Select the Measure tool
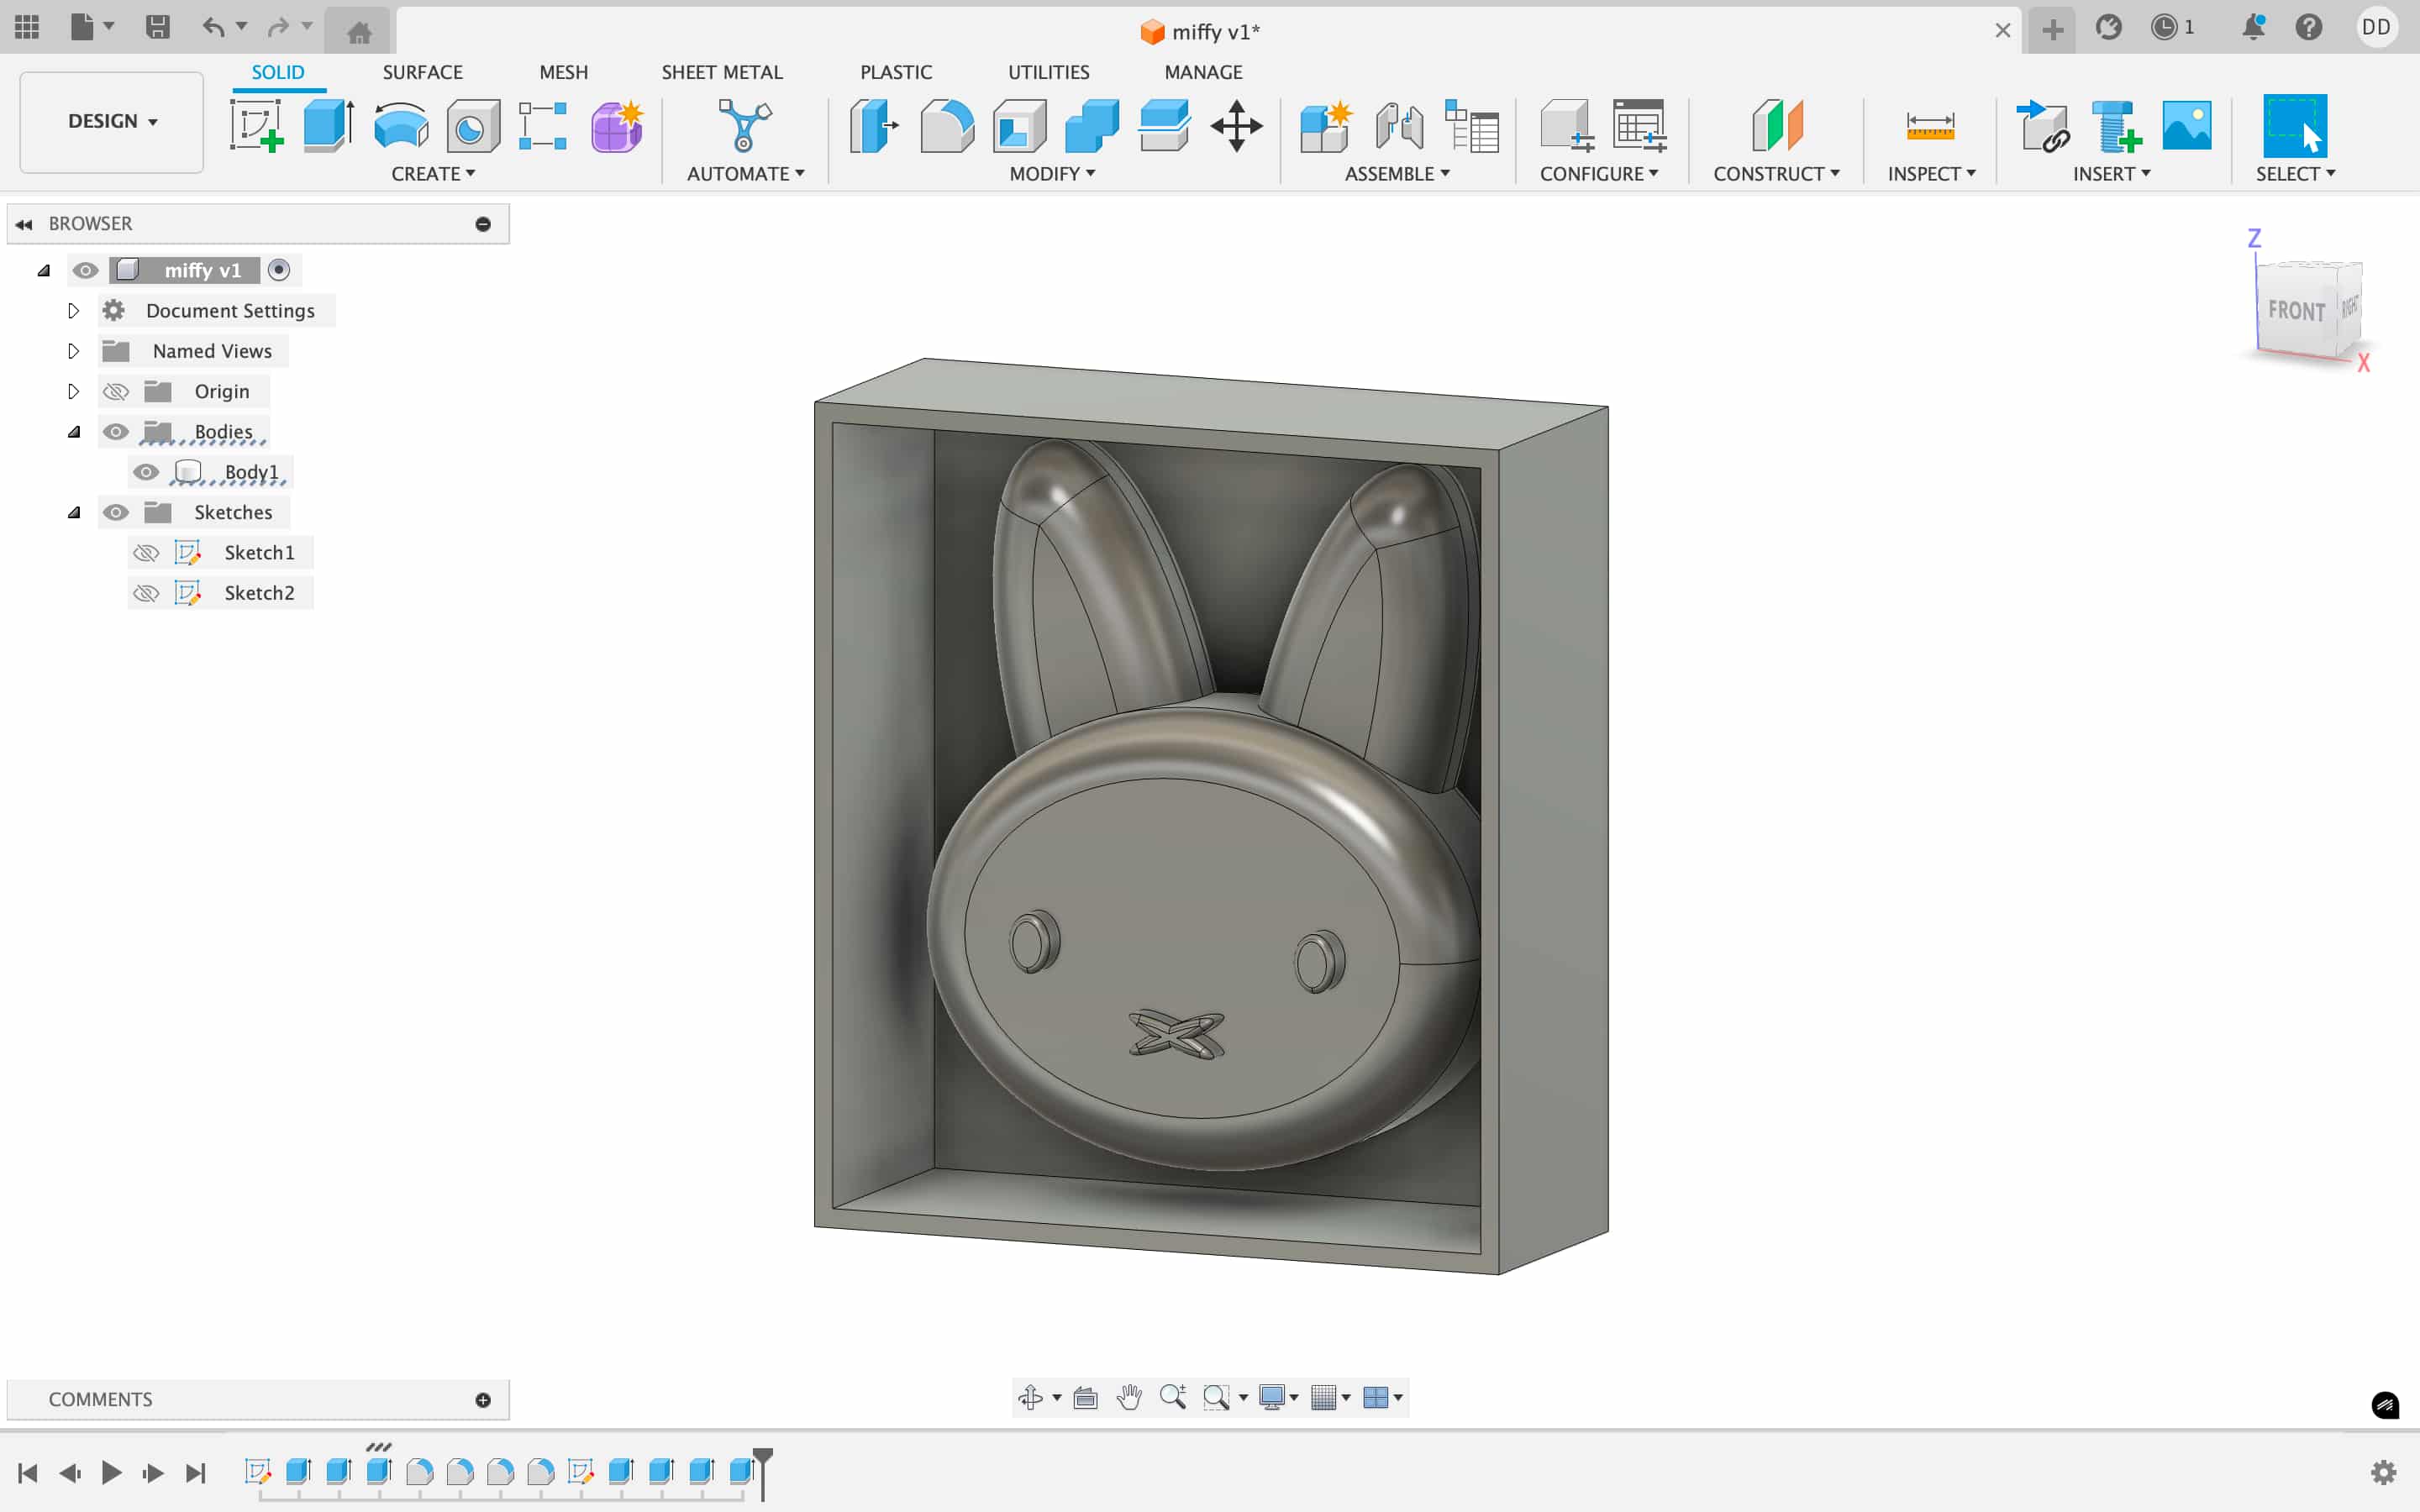Screen dimensions: 2420x1512 pyautogui.click(x=1930, y=126)
